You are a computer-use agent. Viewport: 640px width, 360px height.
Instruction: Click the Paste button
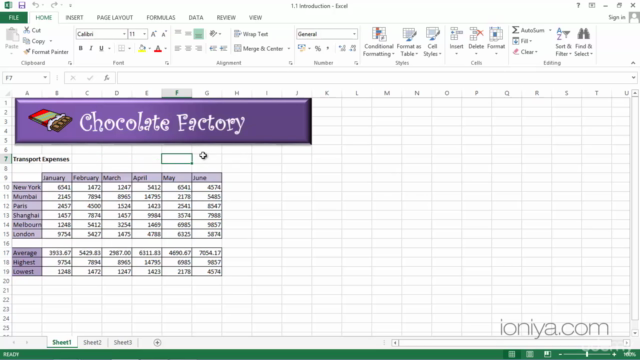click(x=12, y=39)
